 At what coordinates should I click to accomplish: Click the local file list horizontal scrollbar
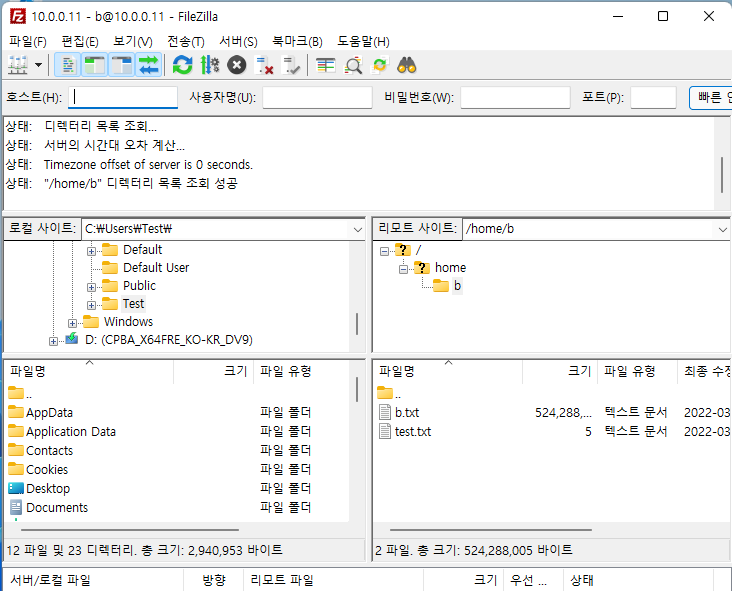(130, 530)
